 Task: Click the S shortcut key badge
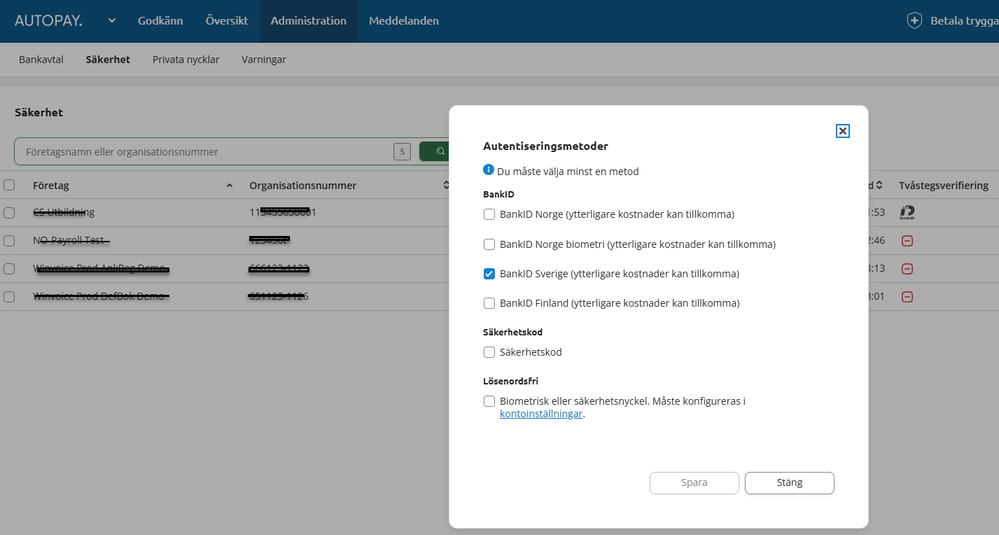[402, 152]
